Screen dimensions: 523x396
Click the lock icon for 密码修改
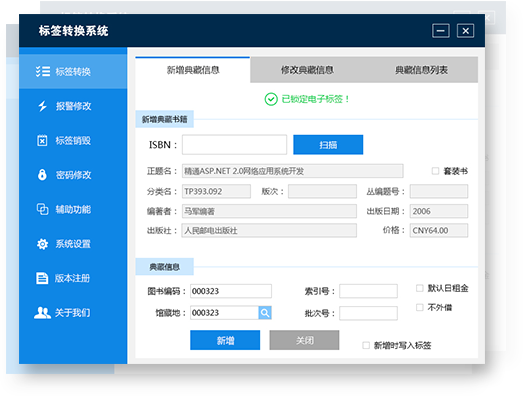pyautogui.click(x=42, y=174)
